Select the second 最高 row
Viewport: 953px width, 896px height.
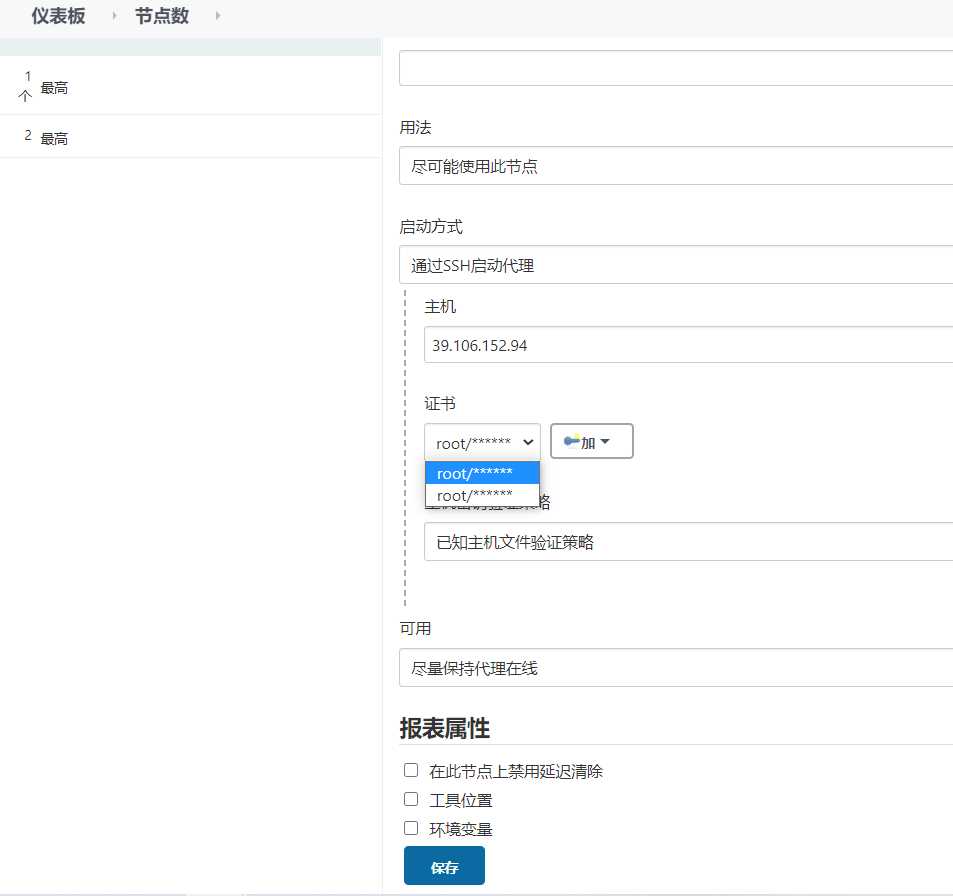tap(190, 137)
